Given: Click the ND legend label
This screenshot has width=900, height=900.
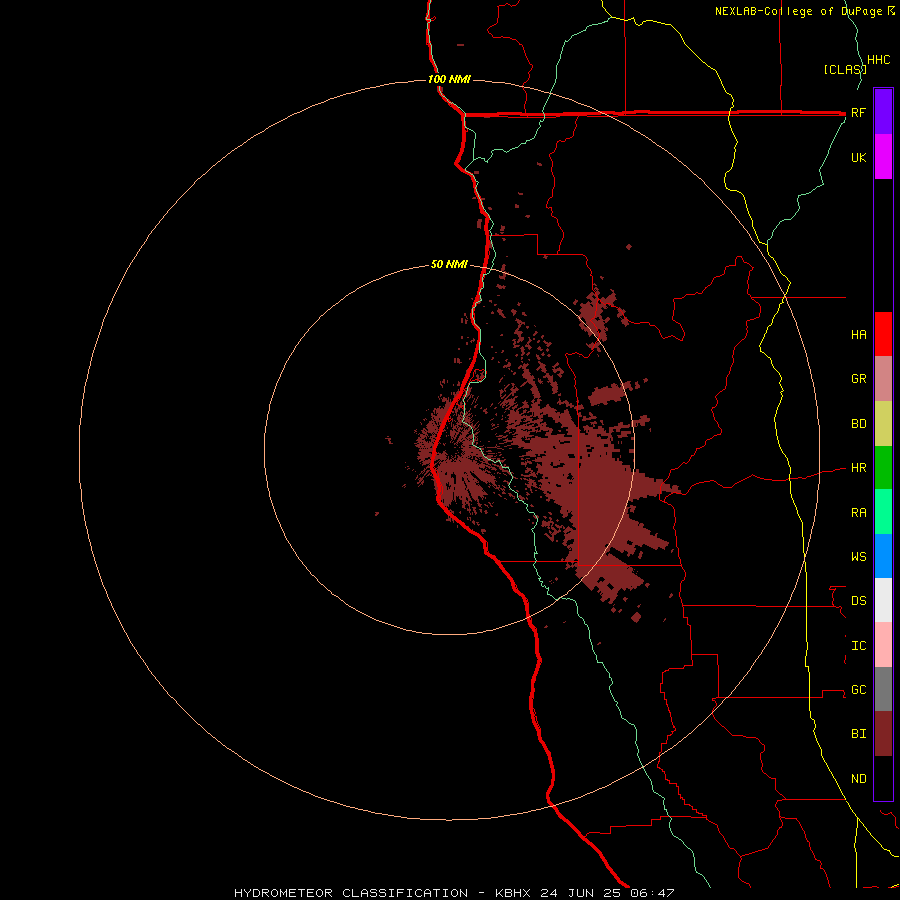Looking at the screenshot, I should (858, 779).
